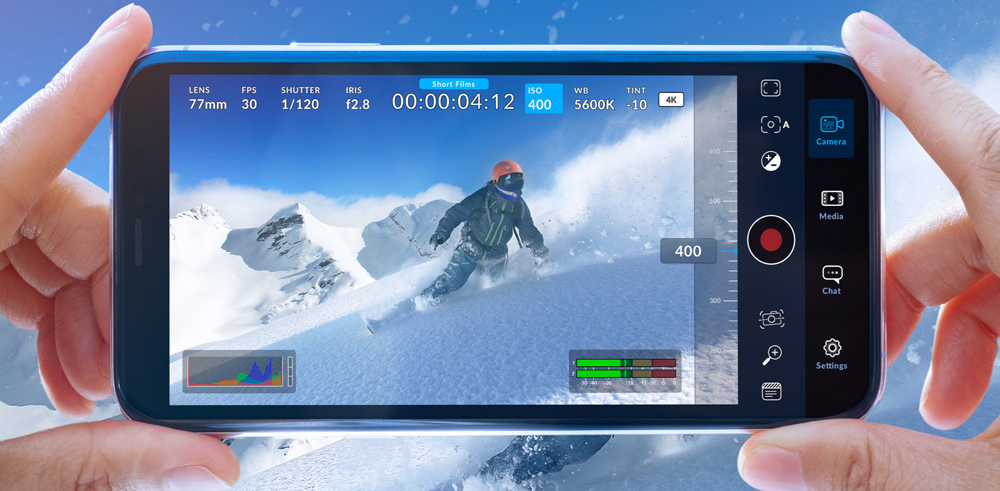The height and width of the screenshot is (491, 1000).
Task: Tap the 600 mark on ISO scale
Action: pos(714,152)
